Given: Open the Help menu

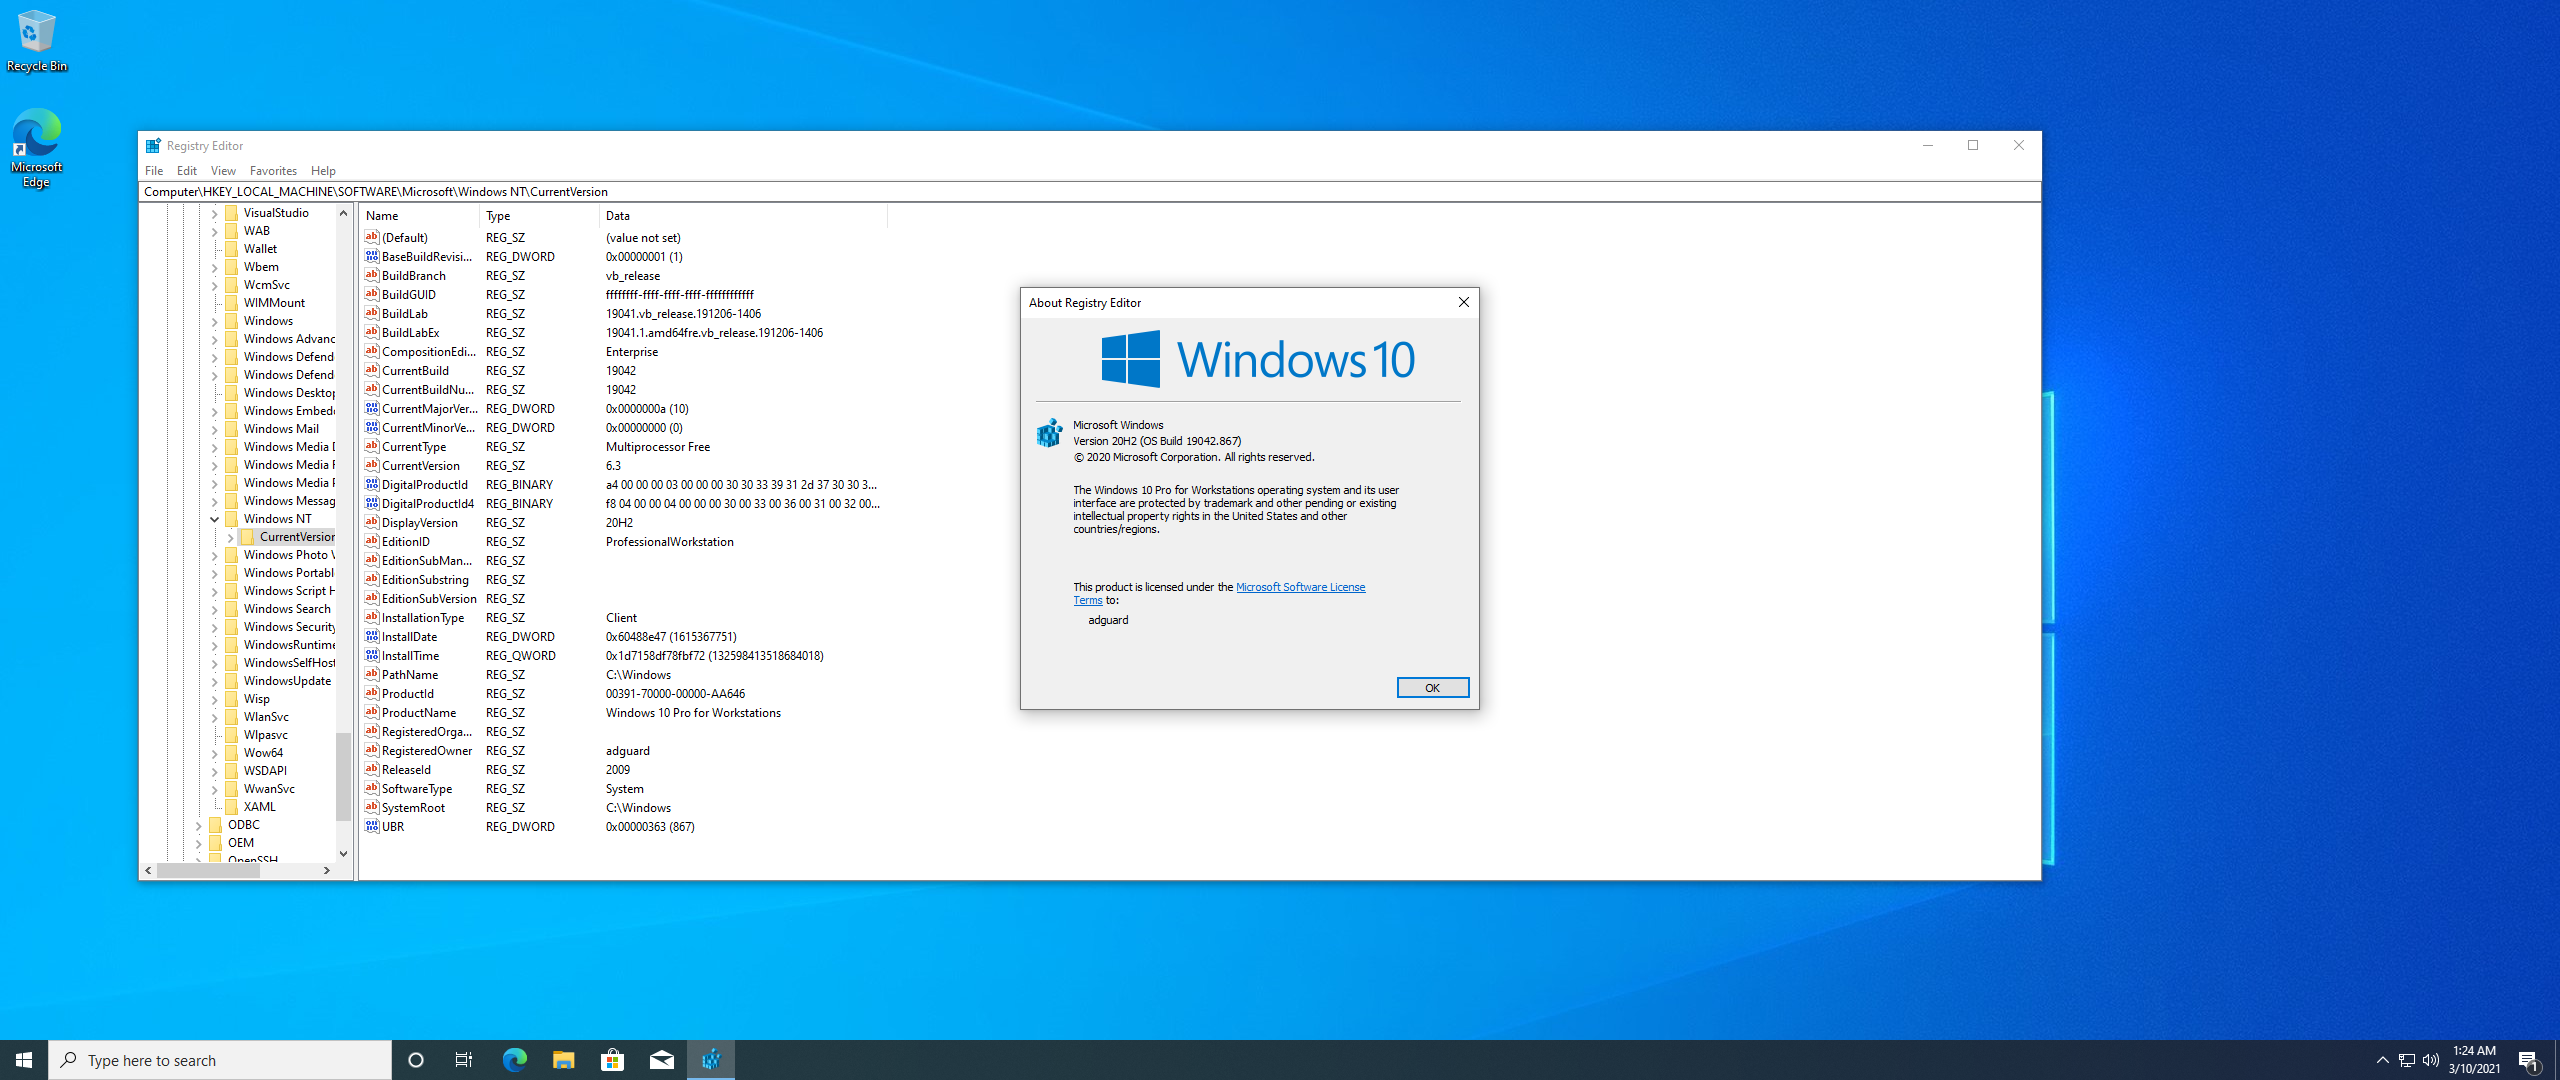Looking at the screenshot, I should (323, 171).
